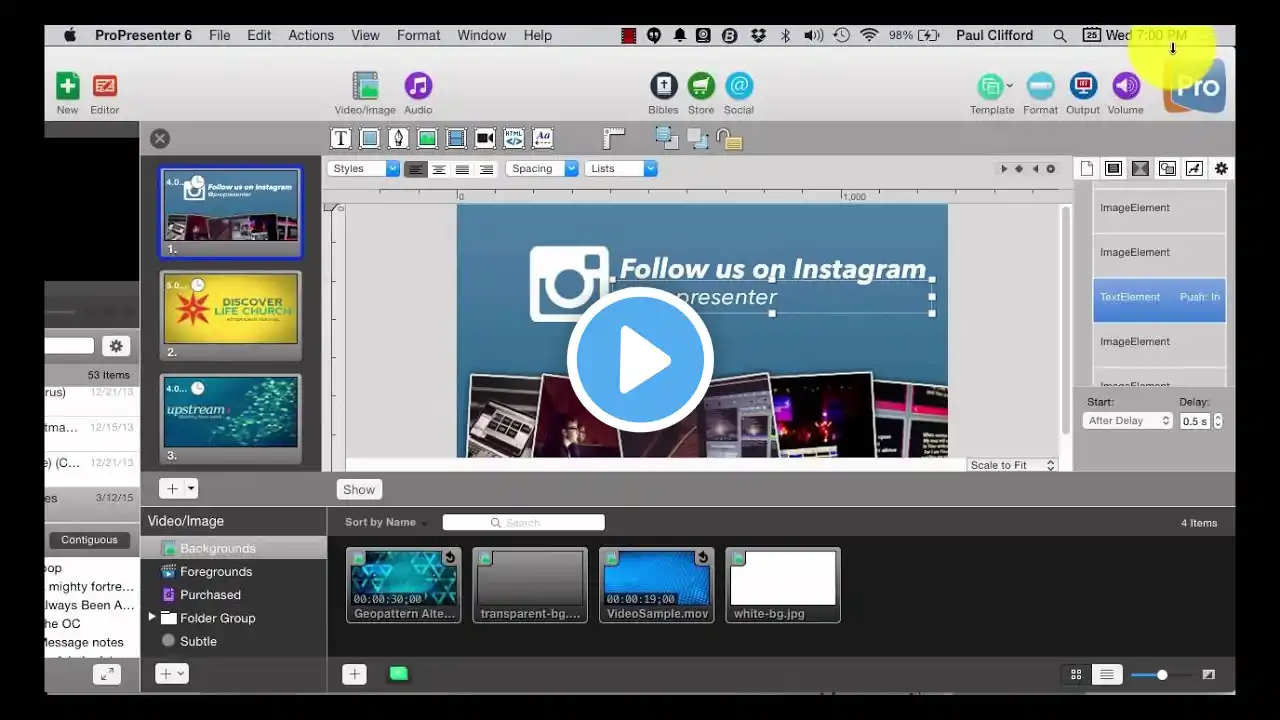Screen dimensions: 1280x720
Task: Open the Scale to Fit zoom dropdown
Action: tap(1012, 465)
